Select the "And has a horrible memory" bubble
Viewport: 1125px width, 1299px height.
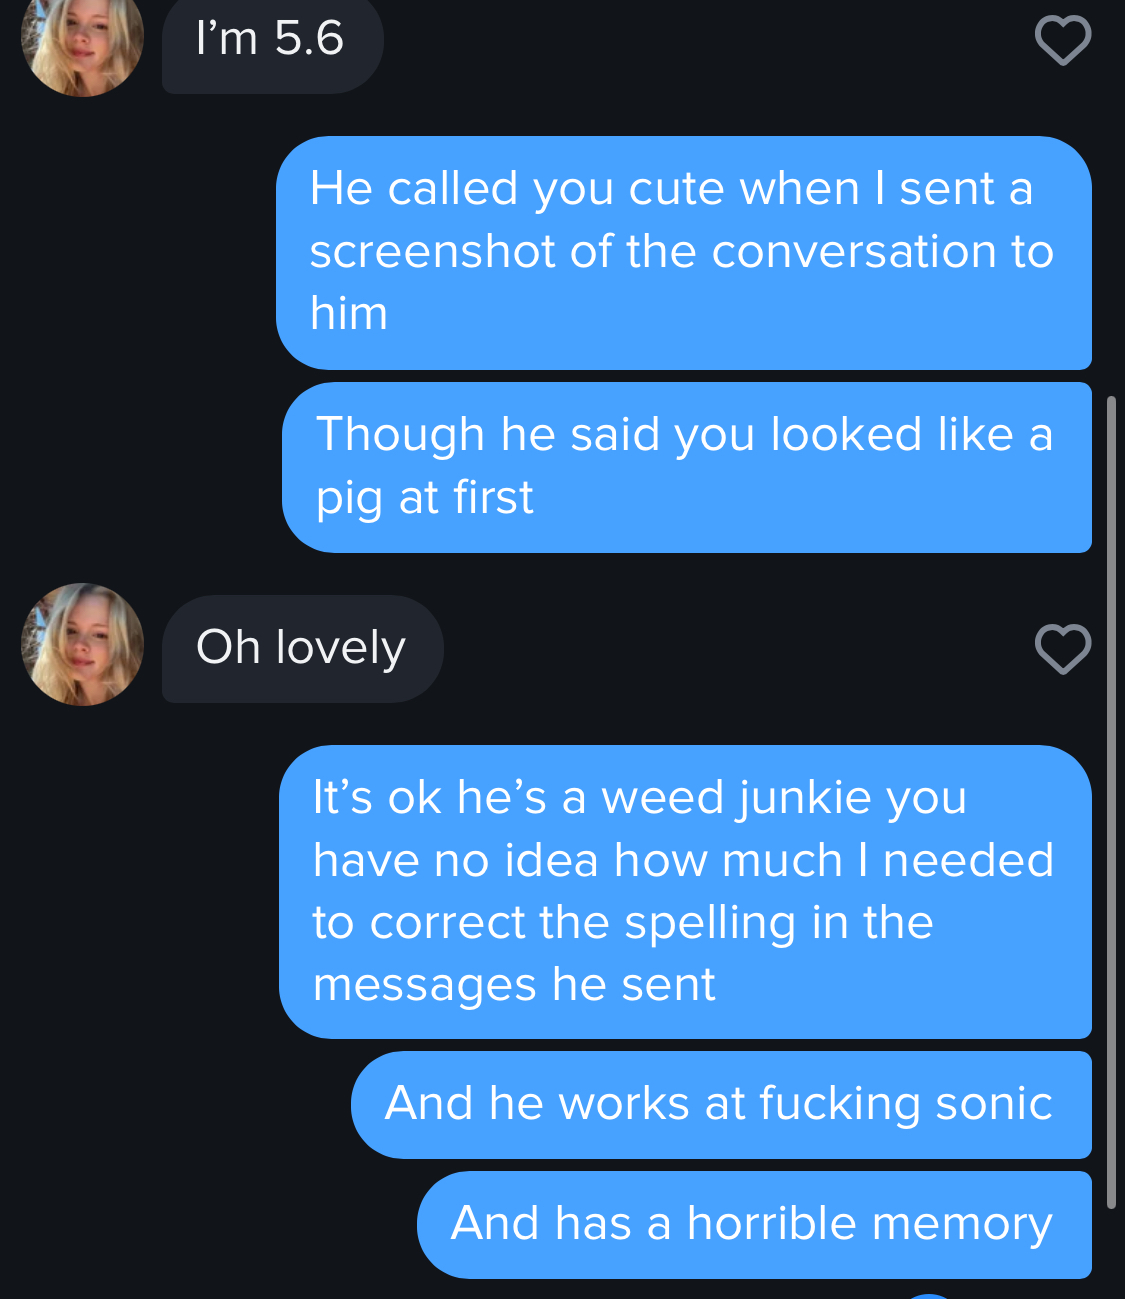(753, 1224)
